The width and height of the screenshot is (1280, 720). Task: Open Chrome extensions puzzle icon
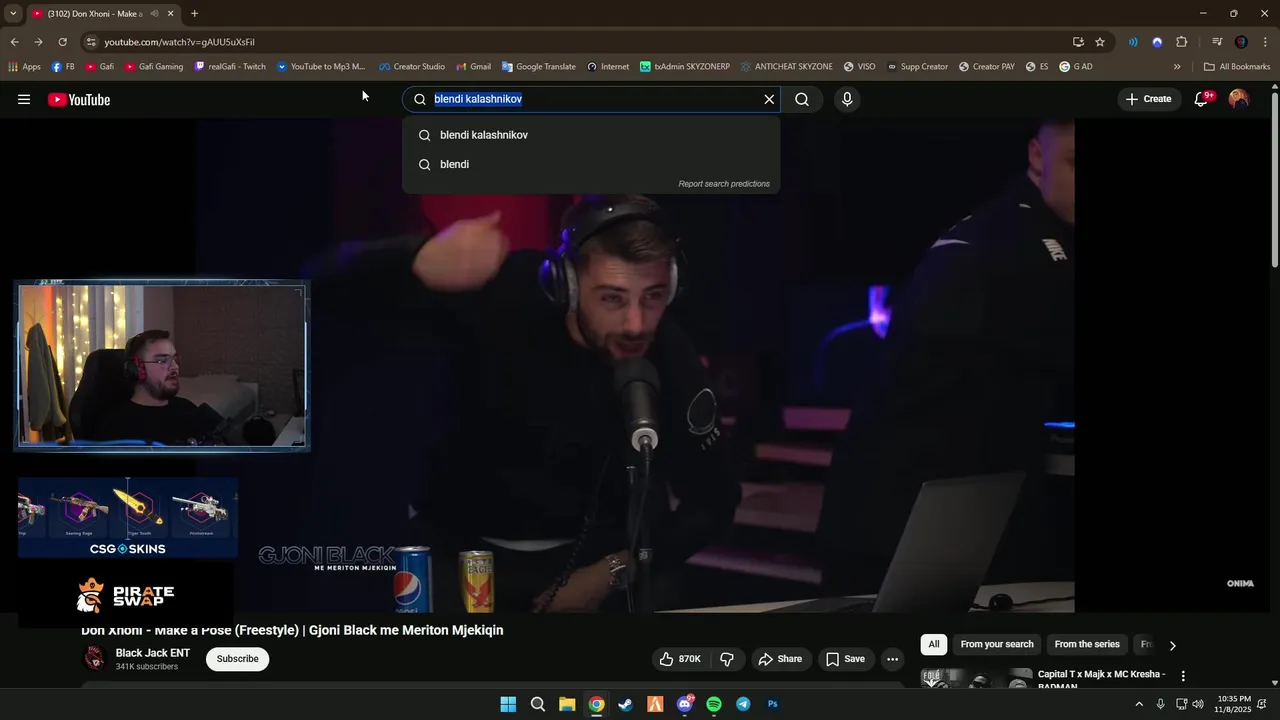(x=1181, y=42)
